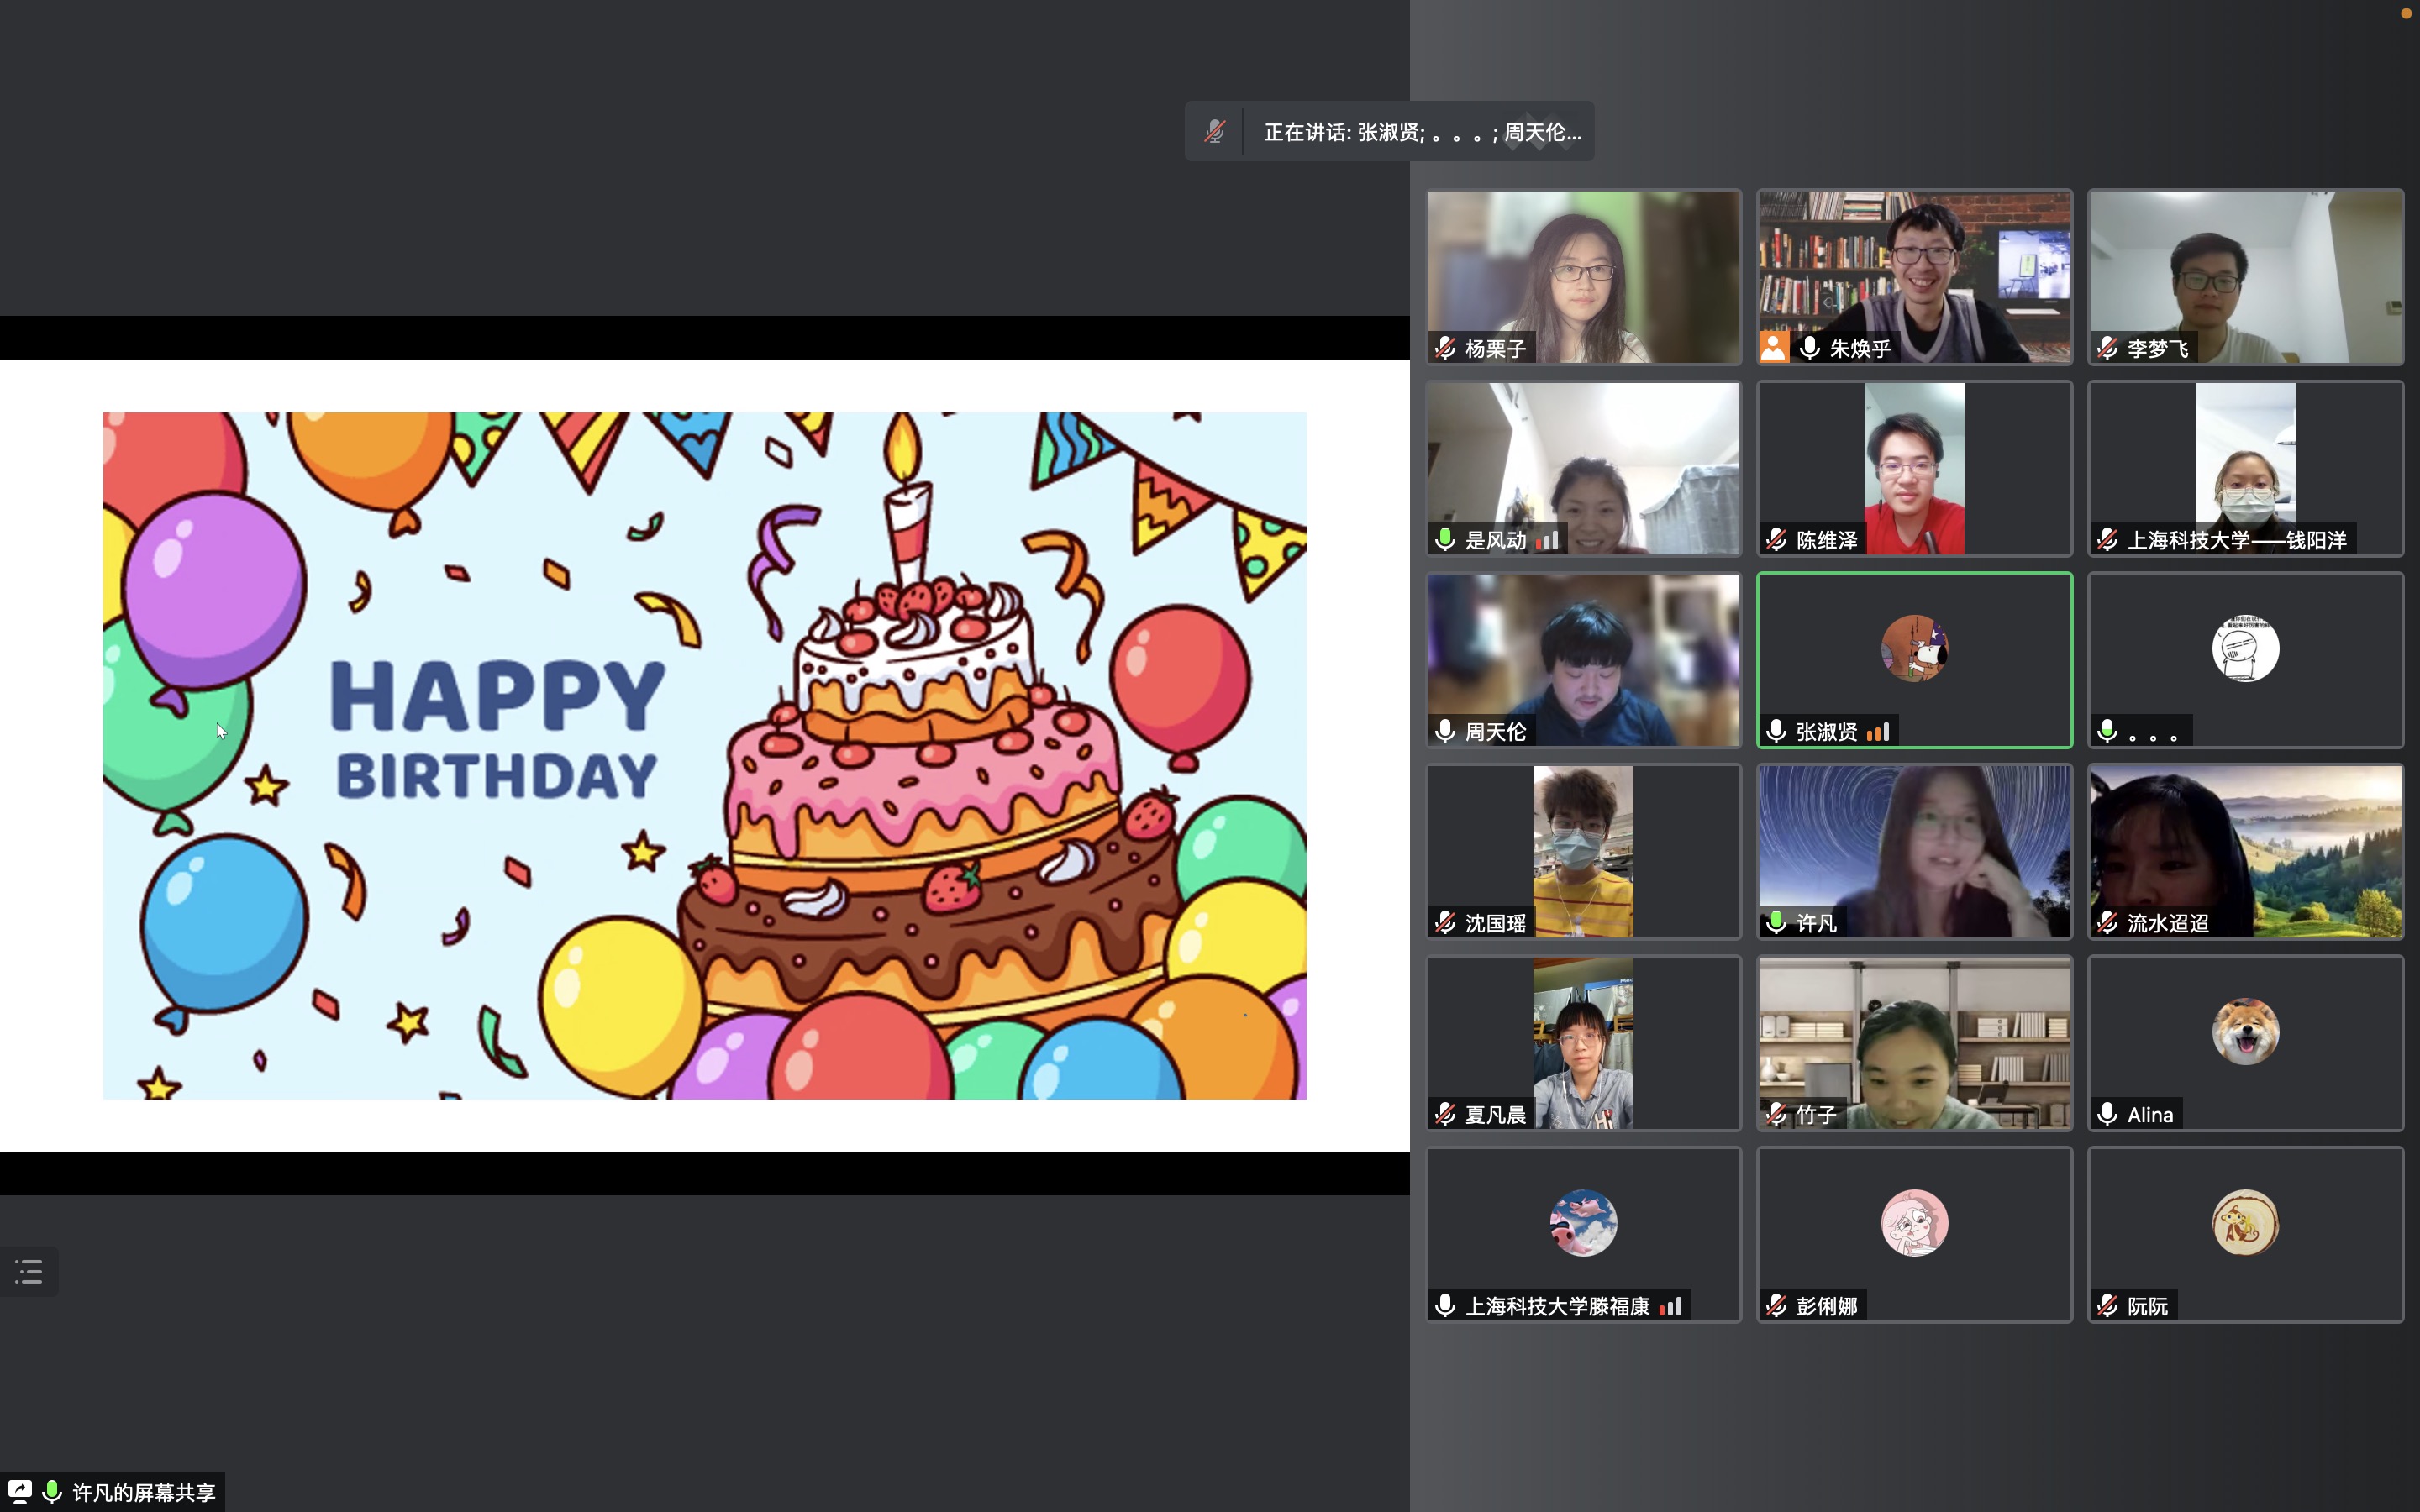
Task: Select 是风动's video thumbnail
Action: [x=1584, y=468]
